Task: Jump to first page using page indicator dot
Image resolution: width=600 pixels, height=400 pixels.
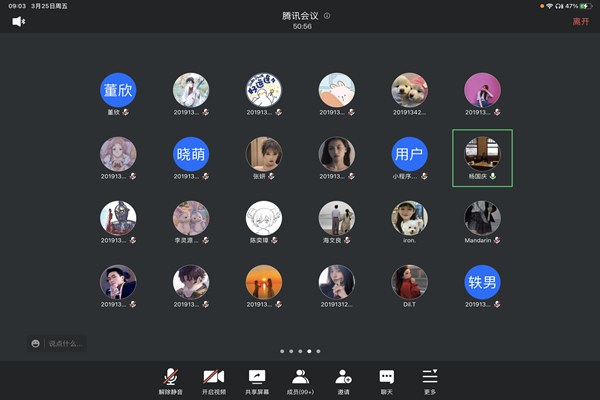Action: [x=282, y=352]
